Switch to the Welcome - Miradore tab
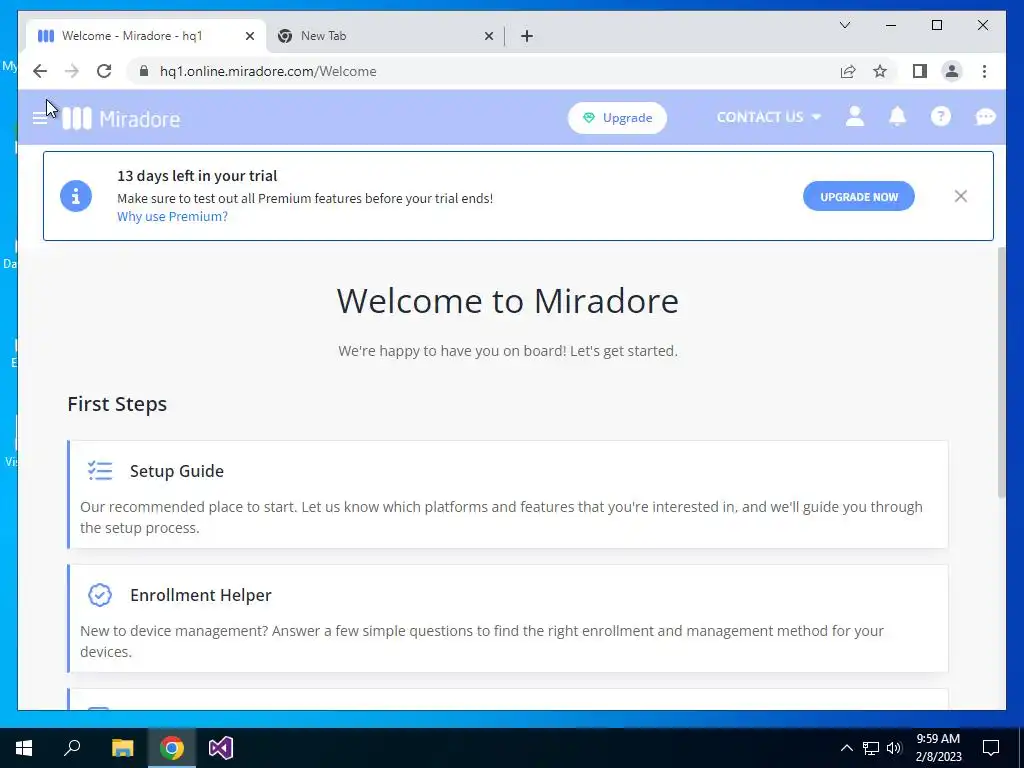 (146, 36)
